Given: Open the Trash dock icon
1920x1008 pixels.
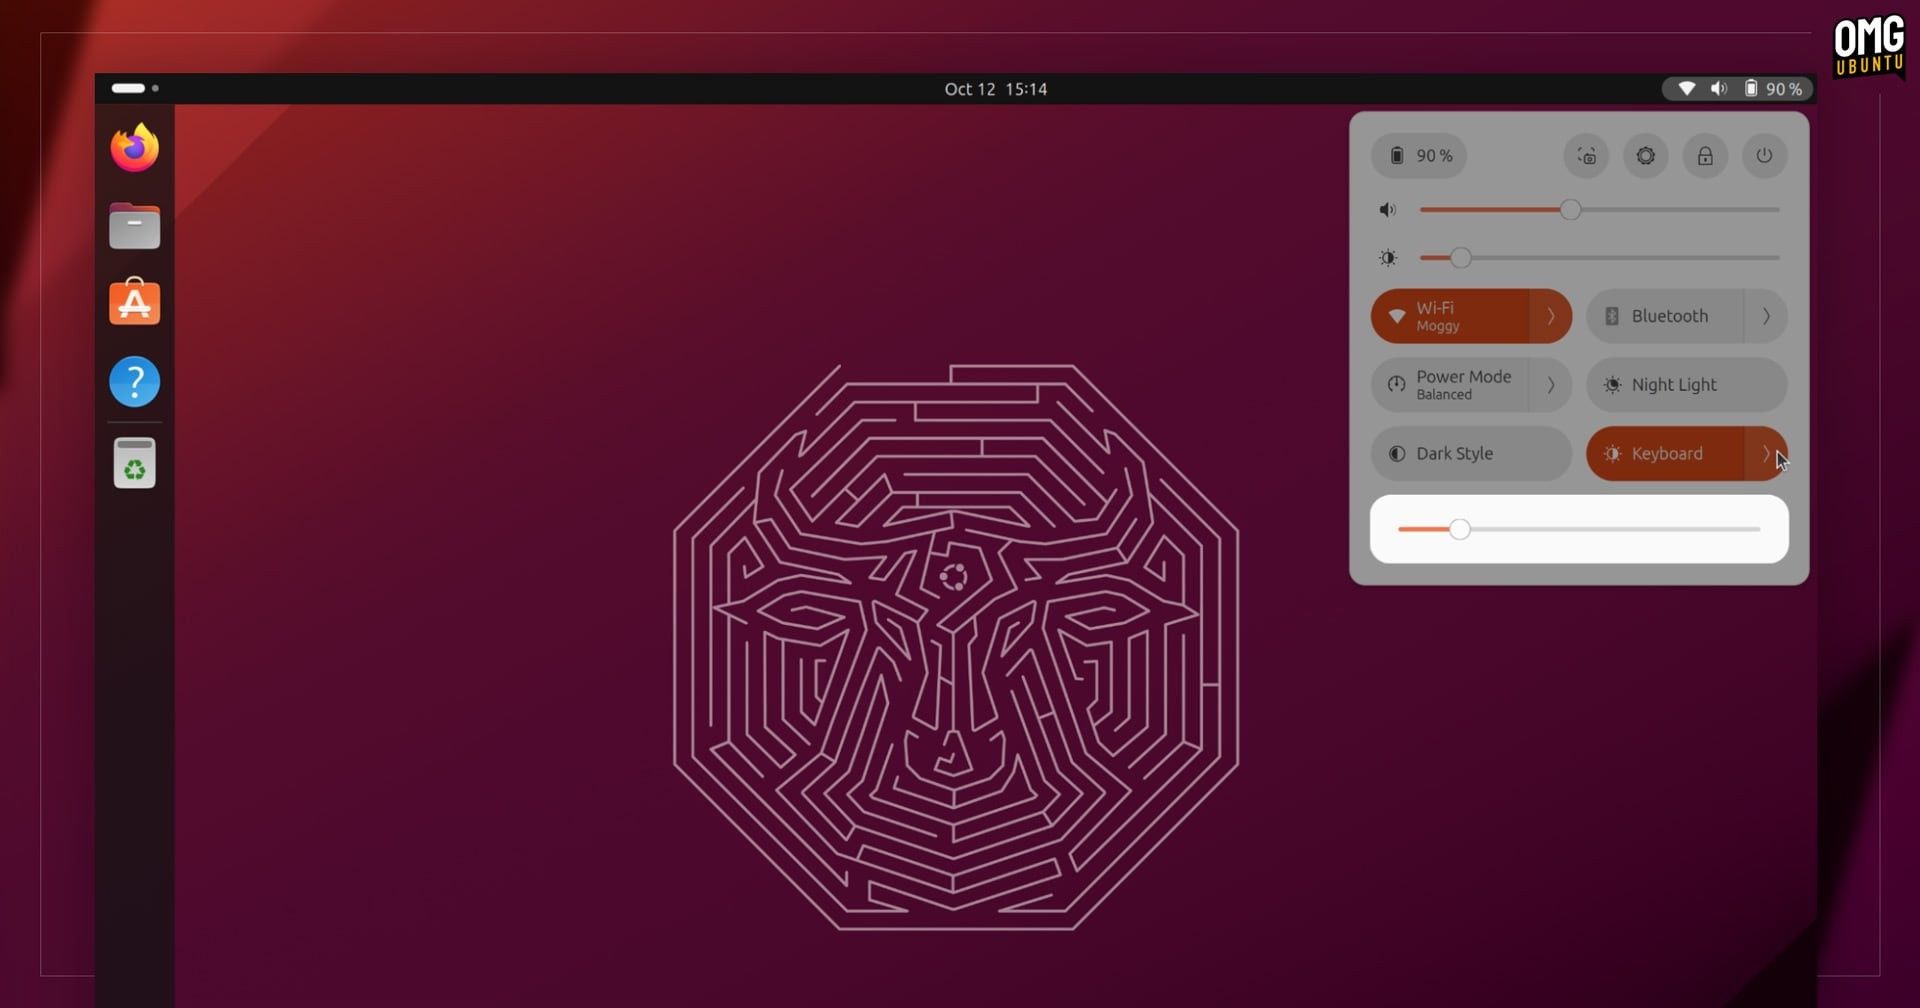Looking at the screenshot, I should click(134, 463).
